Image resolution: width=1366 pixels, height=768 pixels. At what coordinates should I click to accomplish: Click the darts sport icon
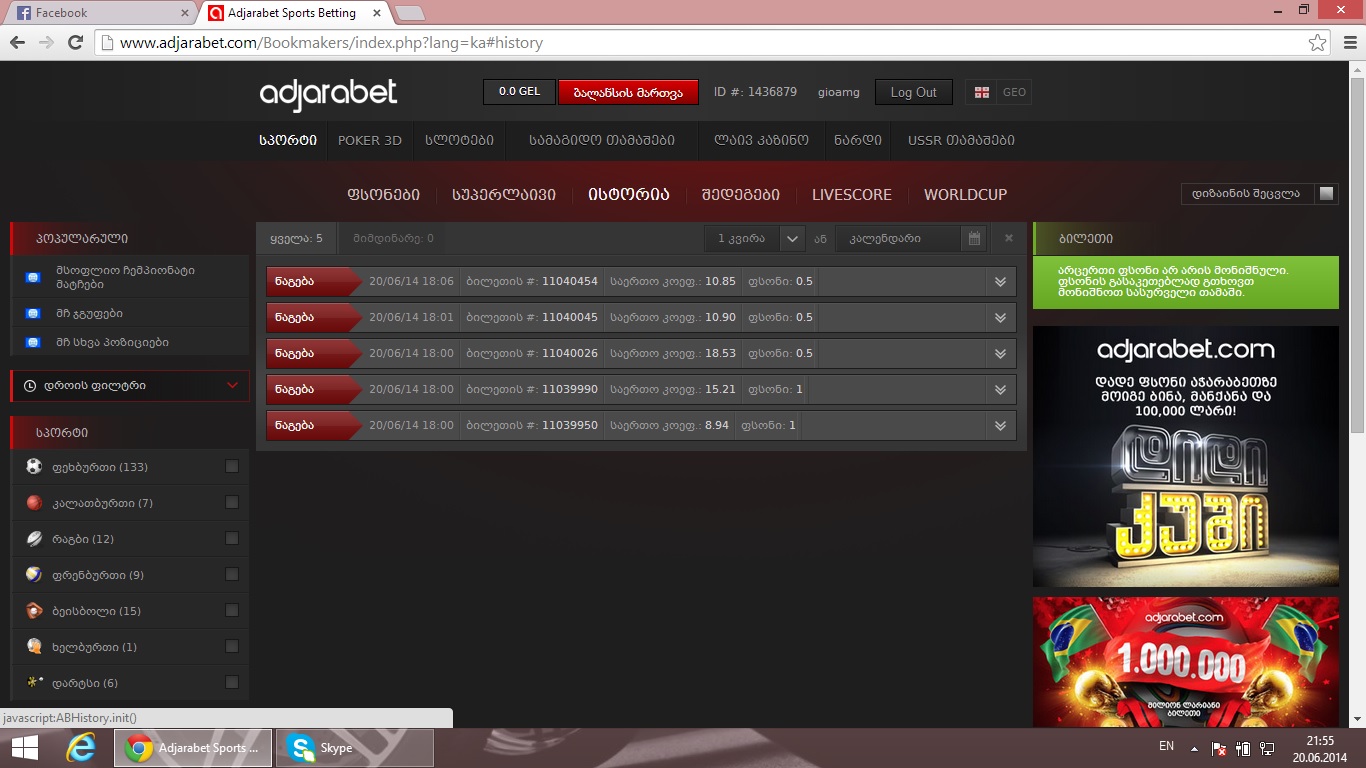[x=34, y=683]
